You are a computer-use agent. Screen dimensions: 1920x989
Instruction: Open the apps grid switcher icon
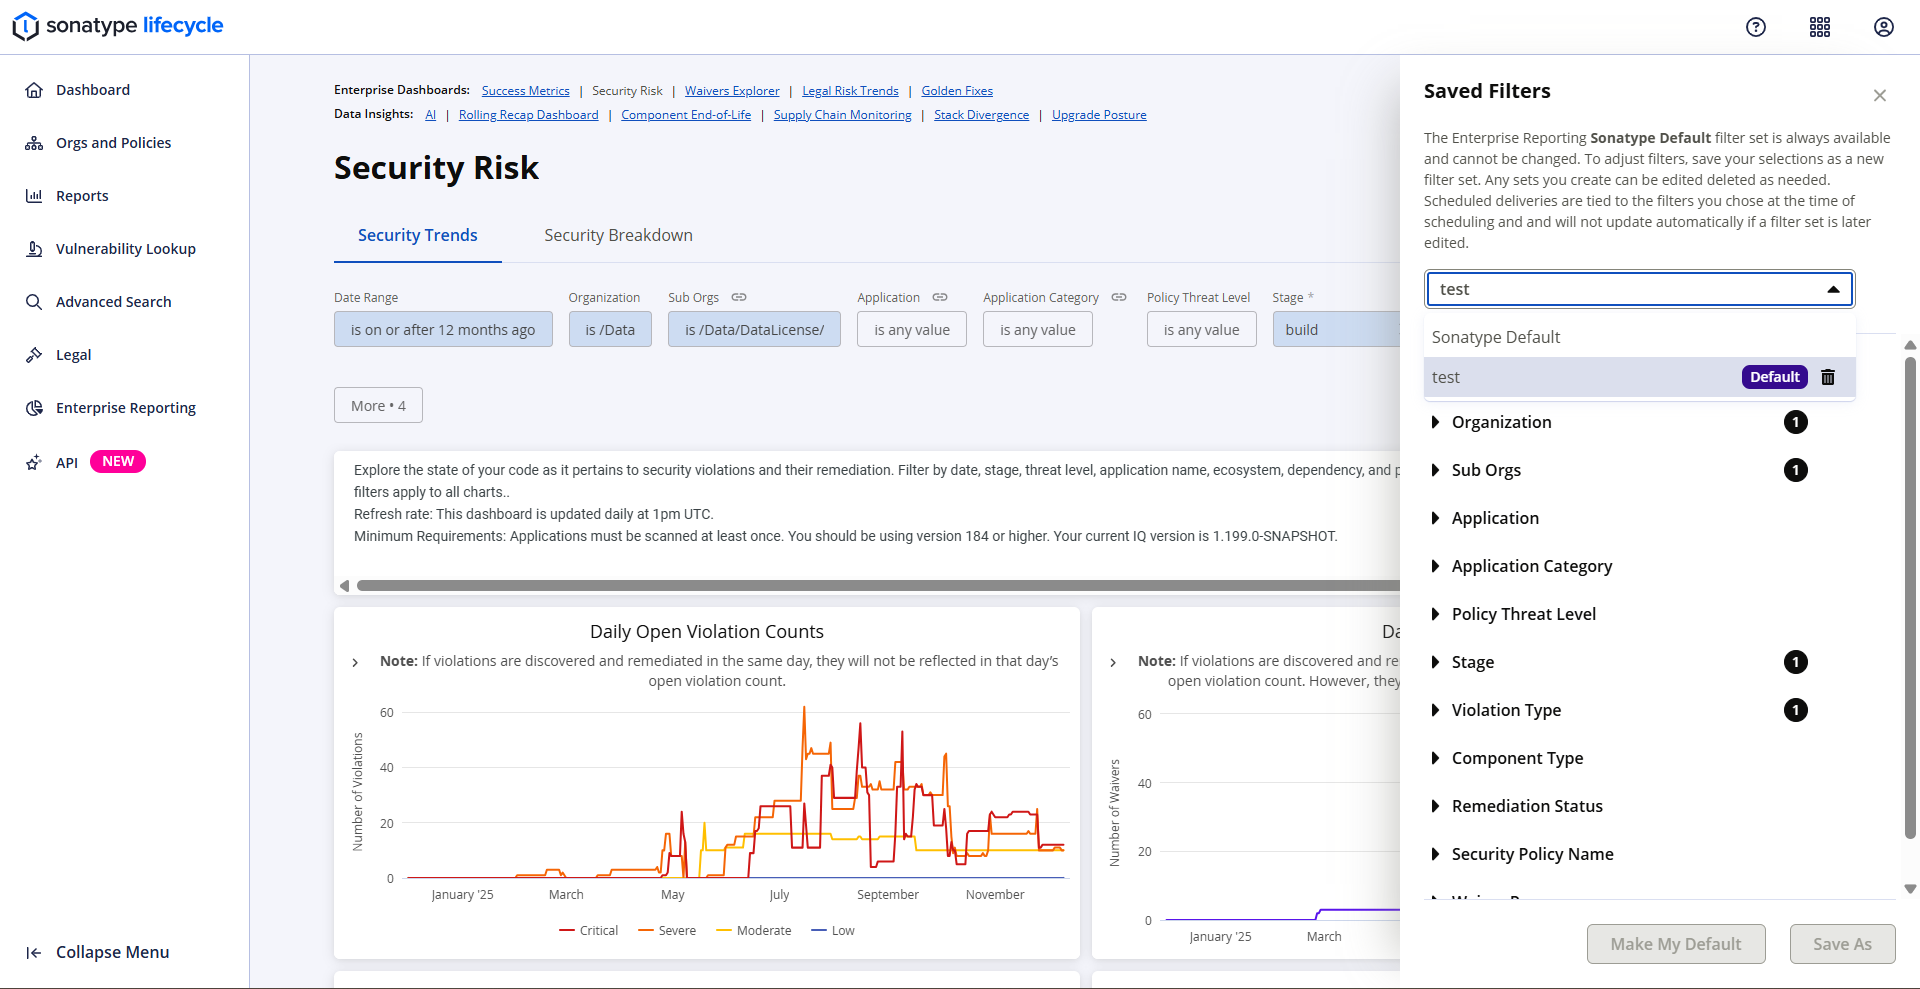click(x=1820, y=27)
